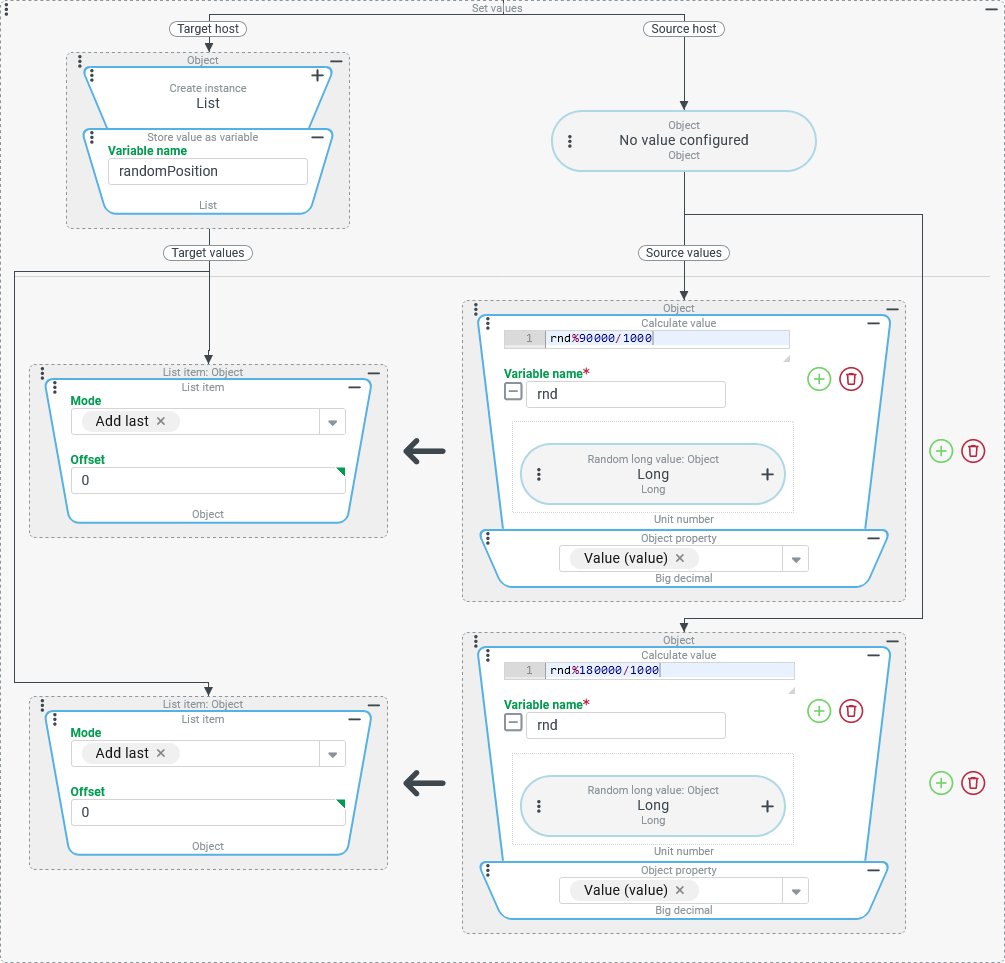Select the No value configured object node

click(x=683, y=140)
